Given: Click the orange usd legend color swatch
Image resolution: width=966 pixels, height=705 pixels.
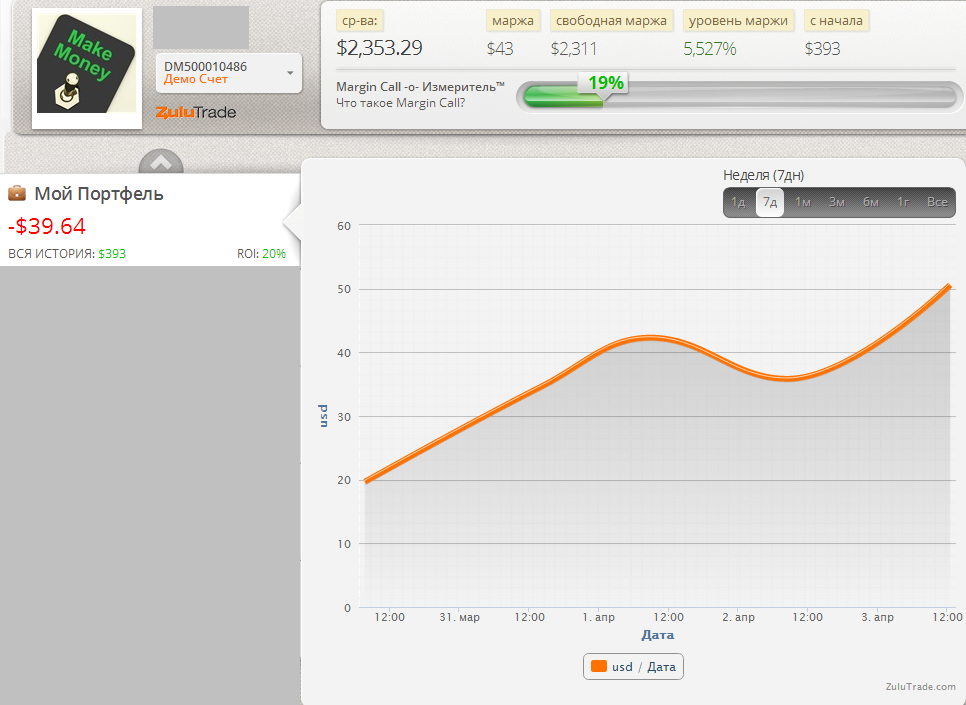Looking at the screenshot, I should [599, 666].
